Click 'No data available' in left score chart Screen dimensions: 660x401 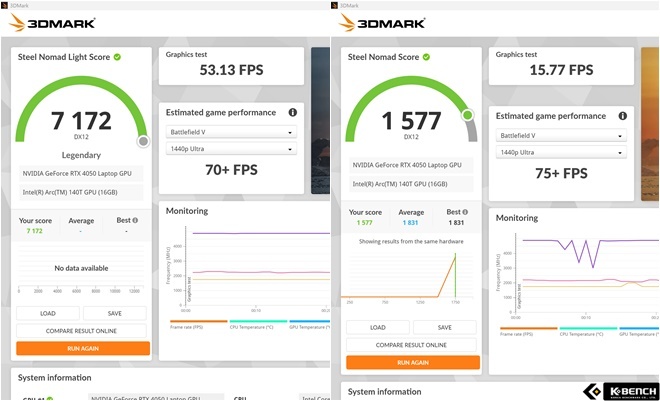tap(81, 268)
